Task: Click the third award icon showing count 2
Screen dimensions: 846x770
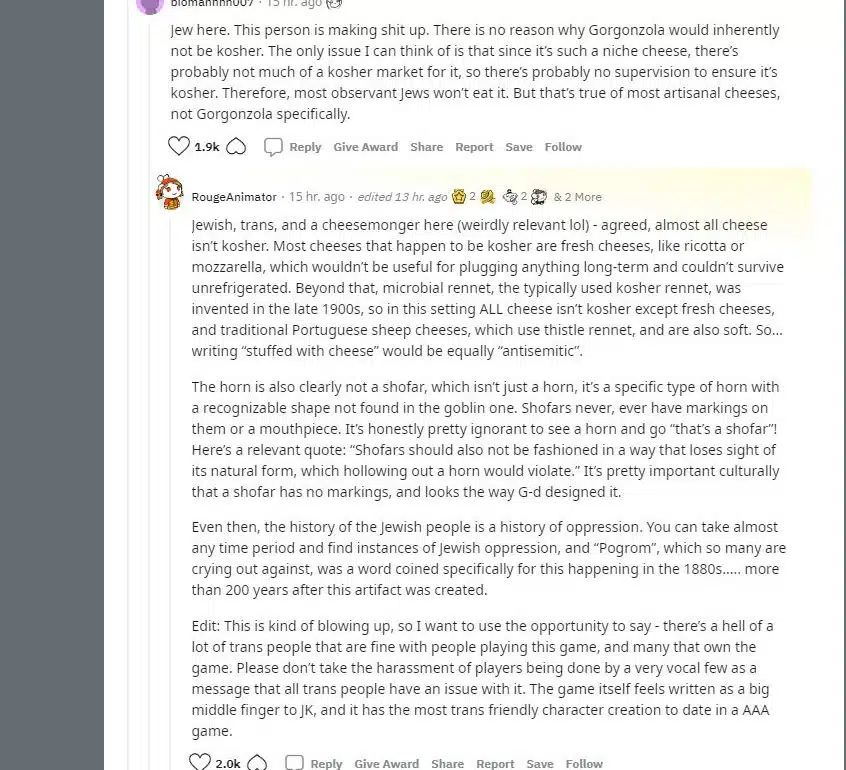Action: (x=510, y=196)
